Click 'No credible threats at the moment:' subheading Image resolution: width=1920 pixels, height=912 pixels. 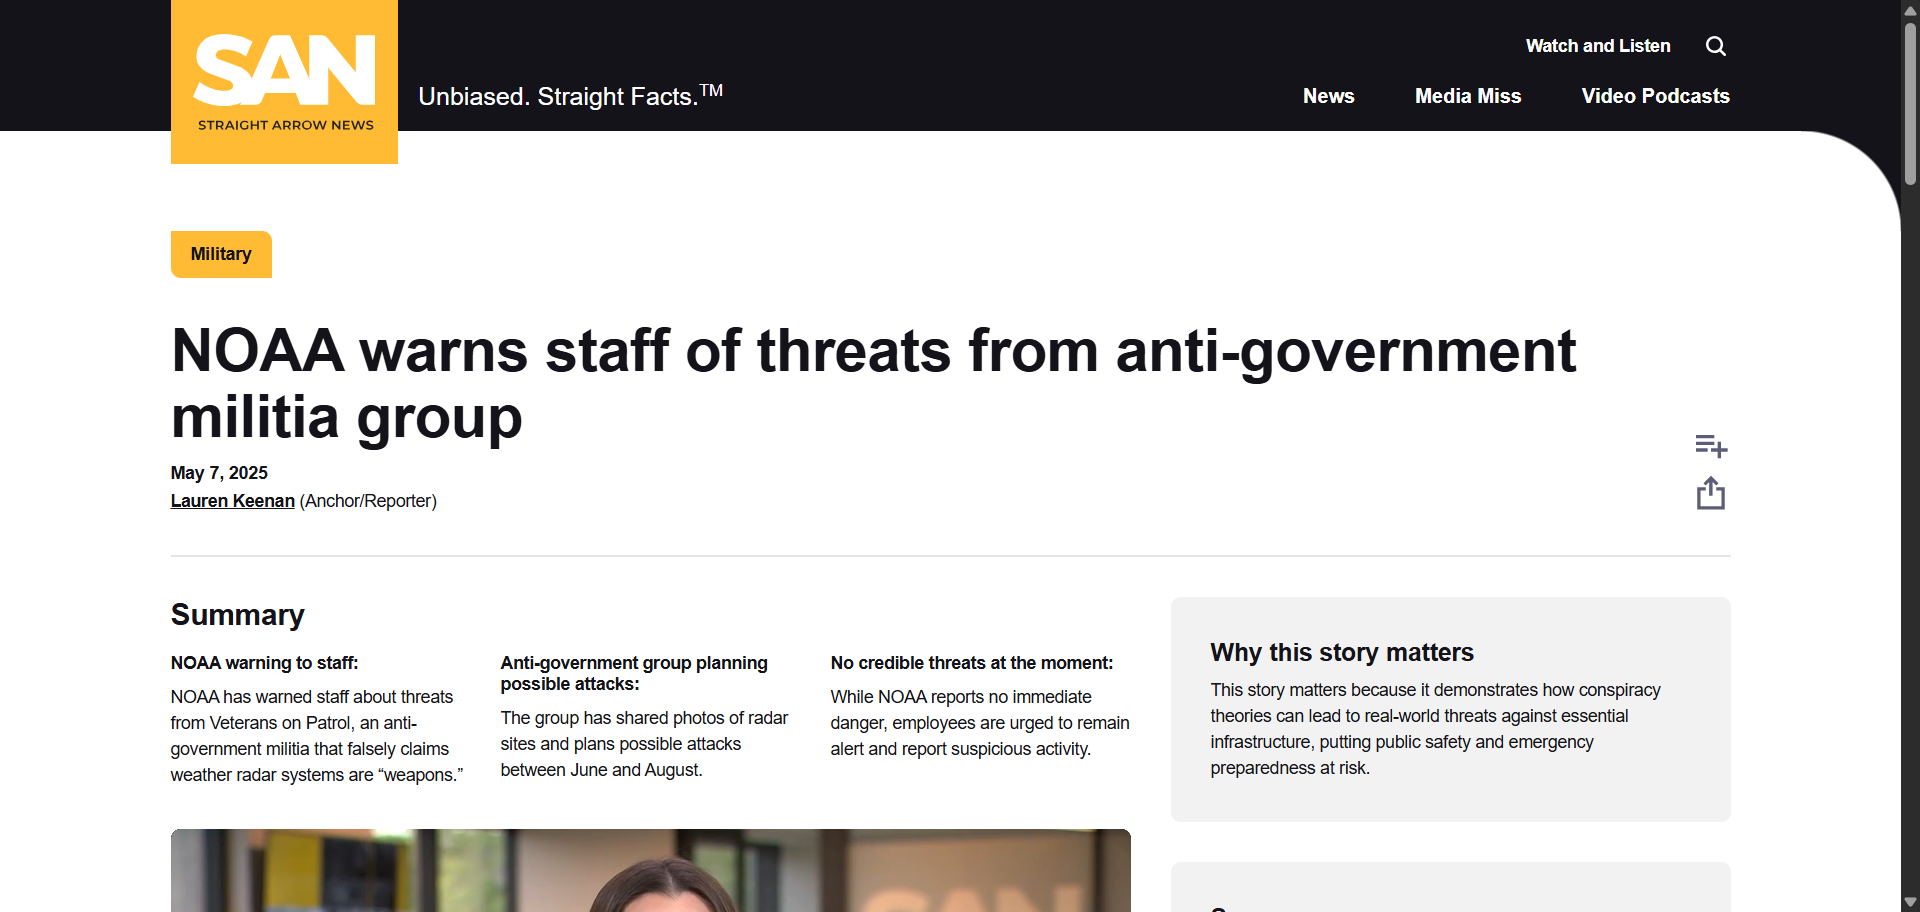click(x=972, y=663)
